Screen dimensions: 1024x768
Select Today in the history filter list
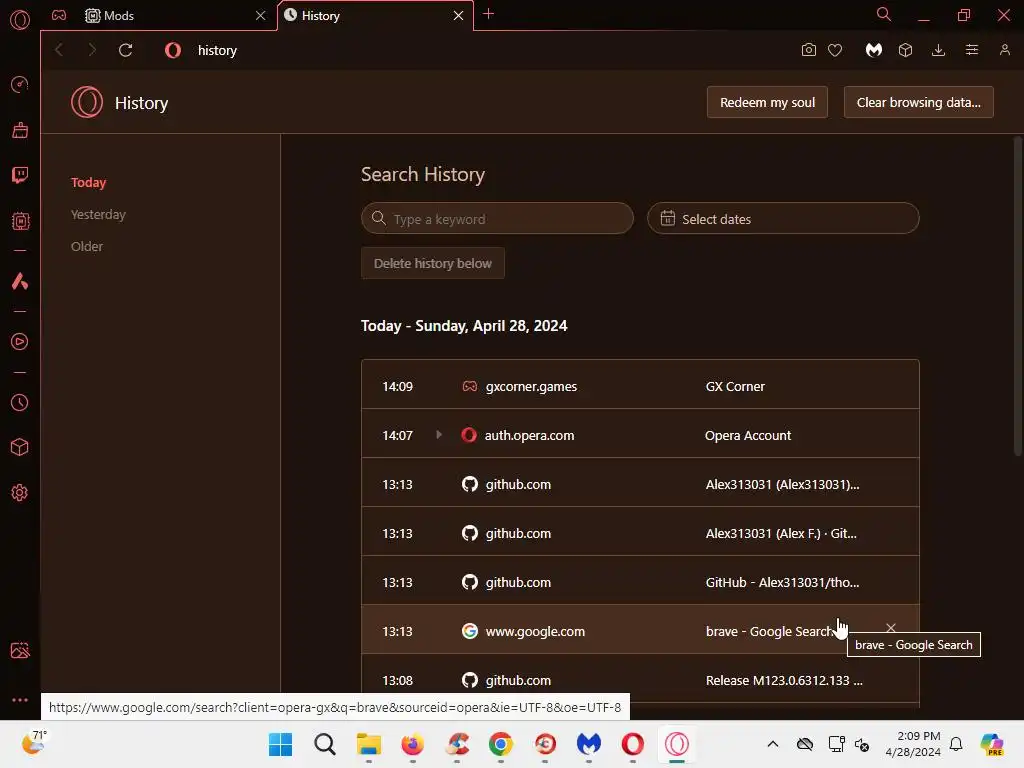point(89,182)
